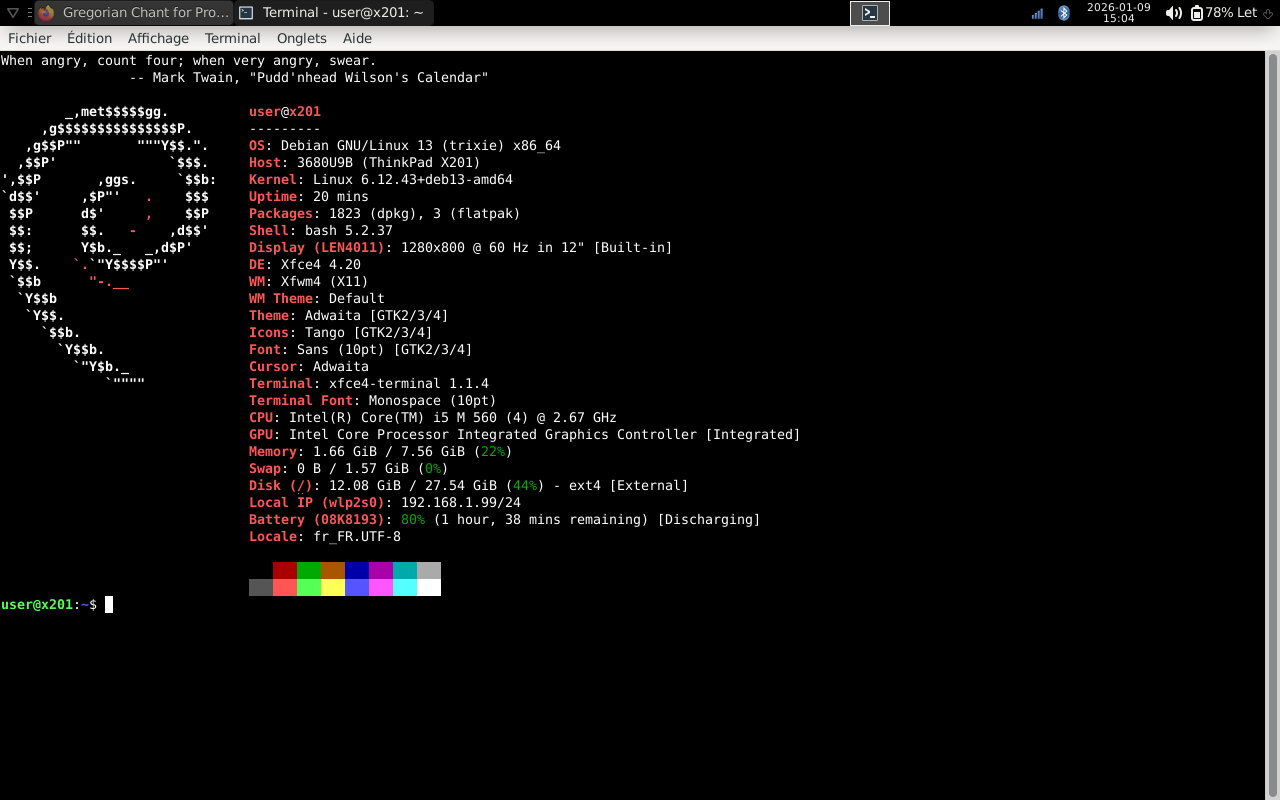The height and width of the screenshot is (800, 1280).
Task: Click the standalone terminal icon in the top panel
Action: tap(870, 13)
